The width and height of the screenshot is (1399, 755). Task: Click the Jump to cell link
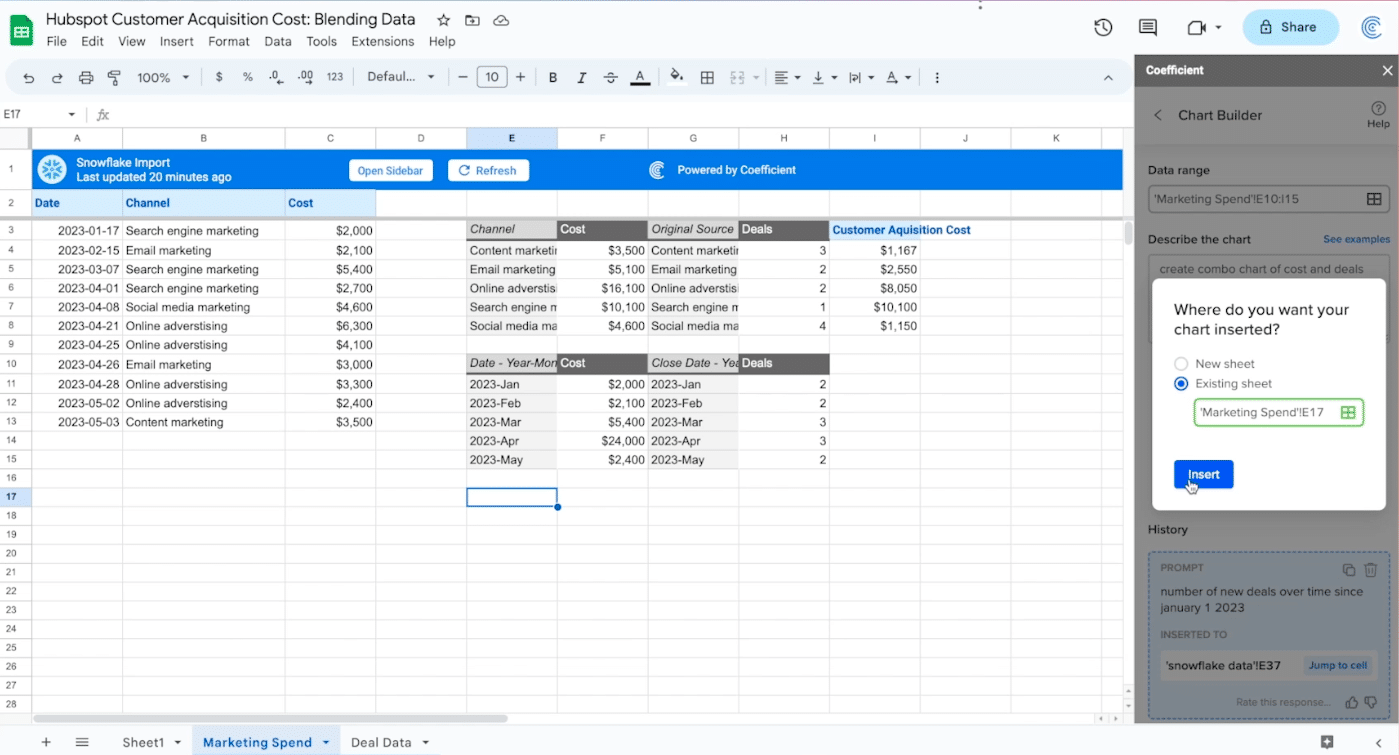(x=1338, y=665)
